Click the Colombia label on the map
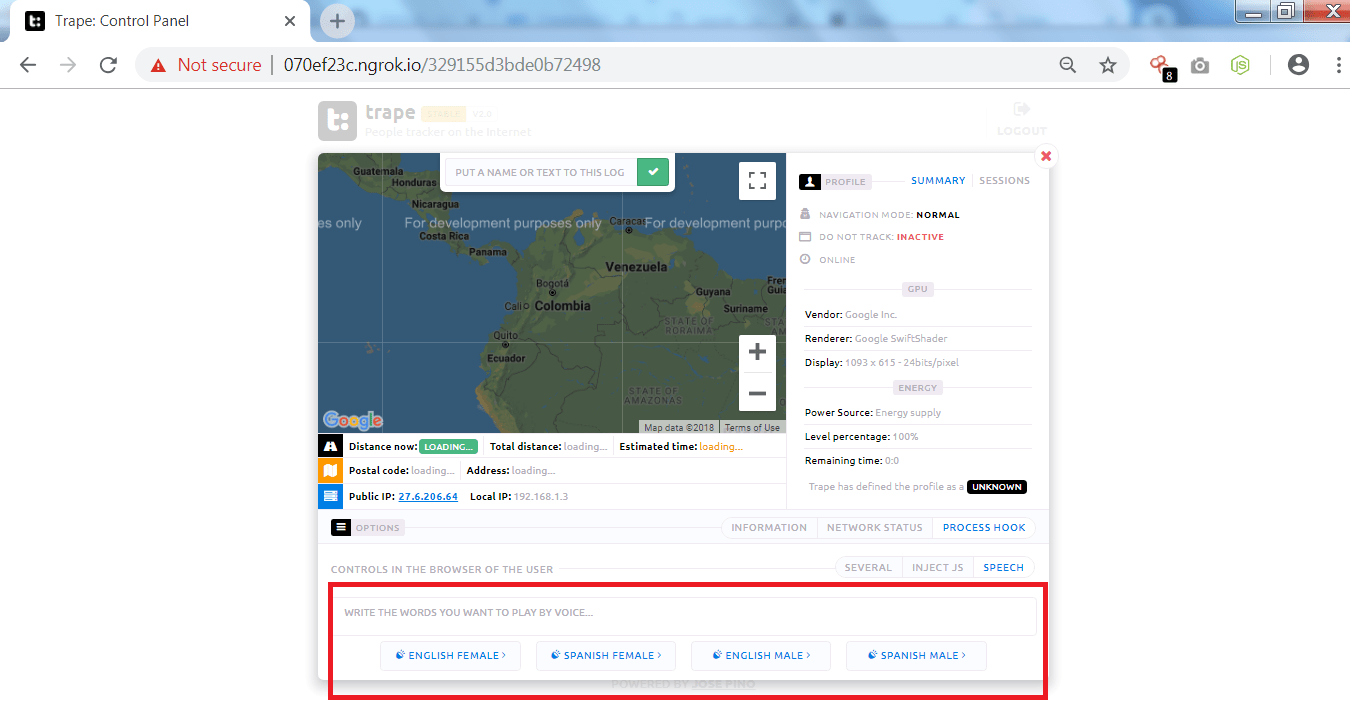This screenshot has width=1350, height=706. coord(562,306)
